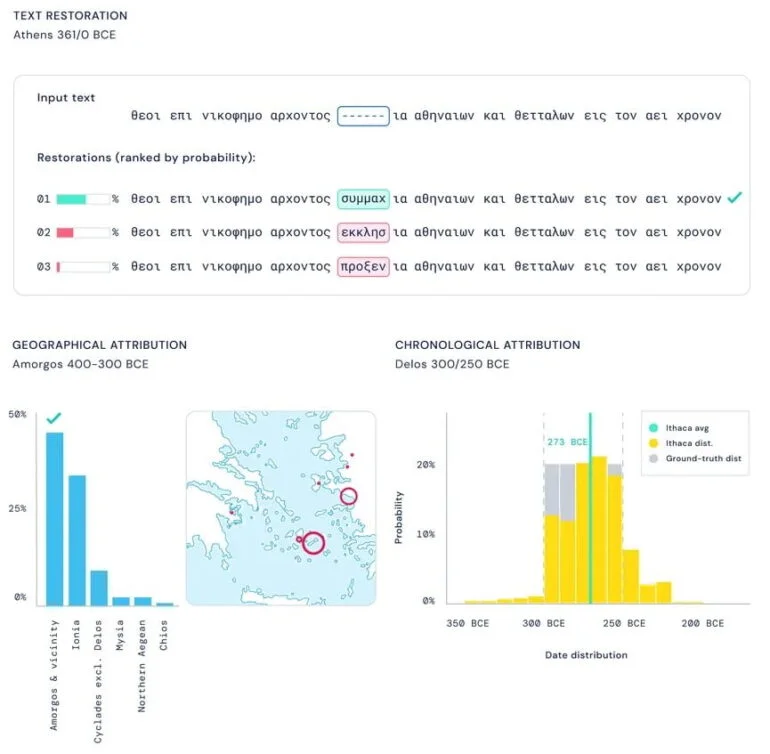
Task: Click the large red circle on Amorgos
Action: pos(313,543)
